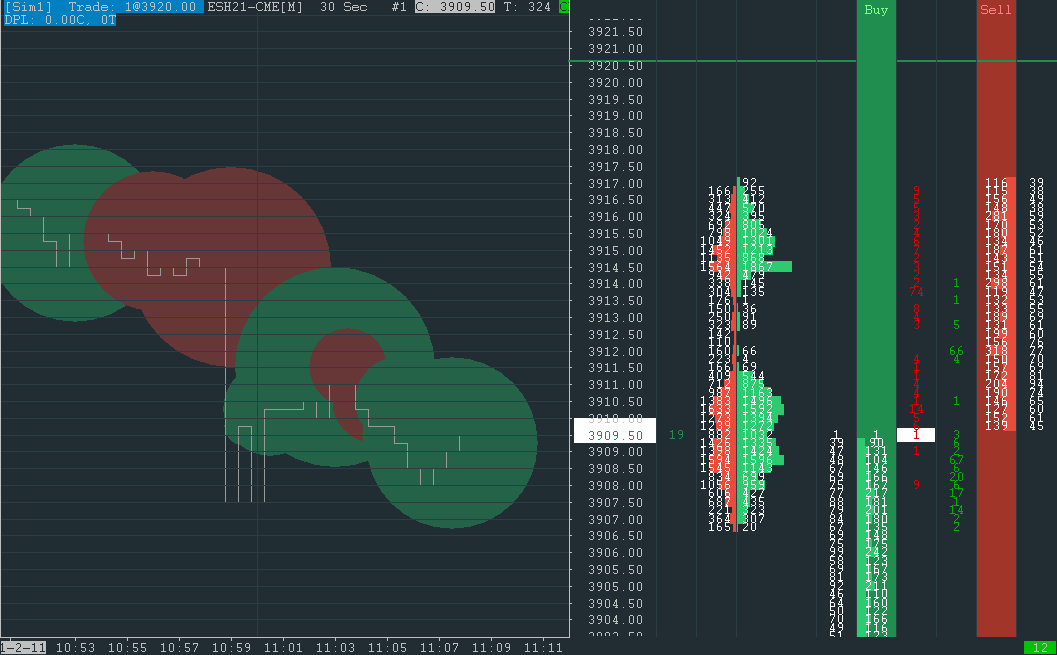
Task: Click the 11:05 time axis label
Action: pyautogui.click(x=387, y=648)
